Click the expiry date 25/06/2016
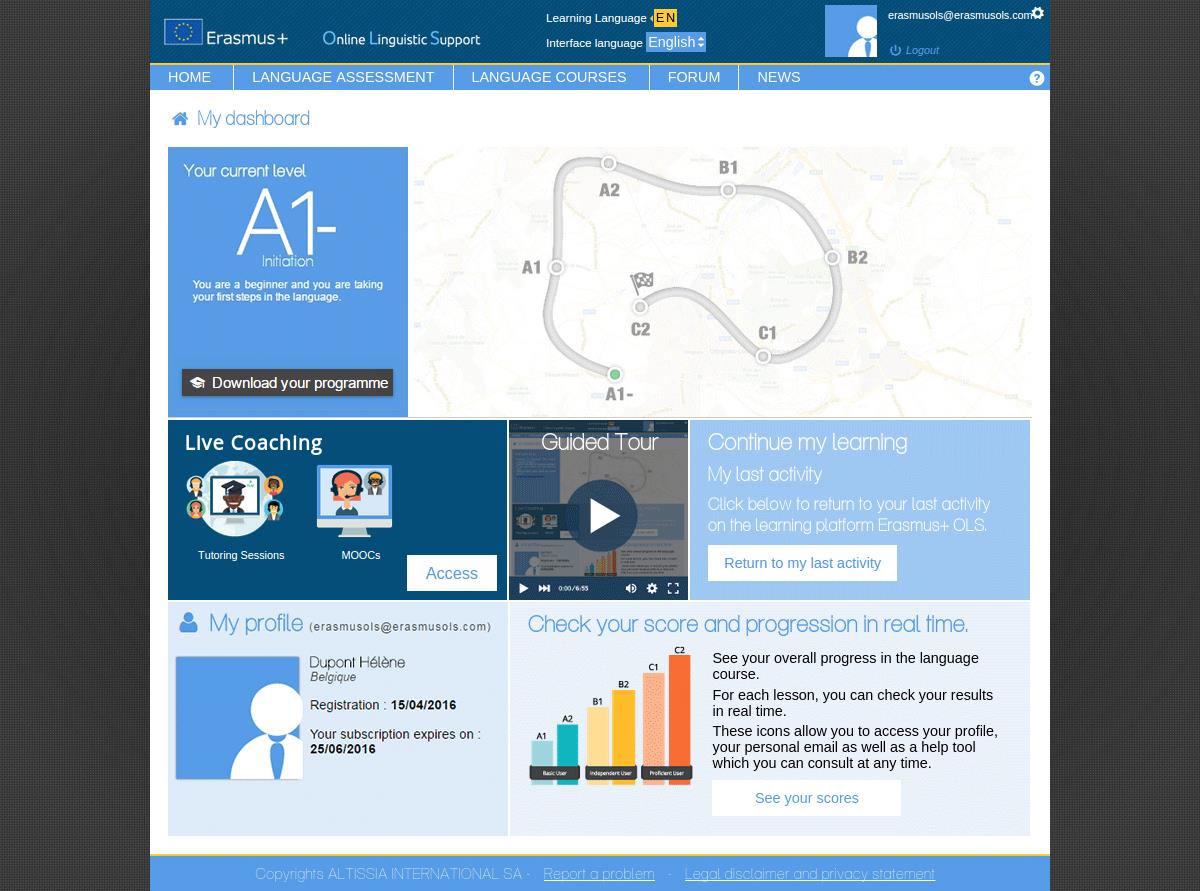The width and height of the screenshot is (1200, 891). [x=343, y=749]
